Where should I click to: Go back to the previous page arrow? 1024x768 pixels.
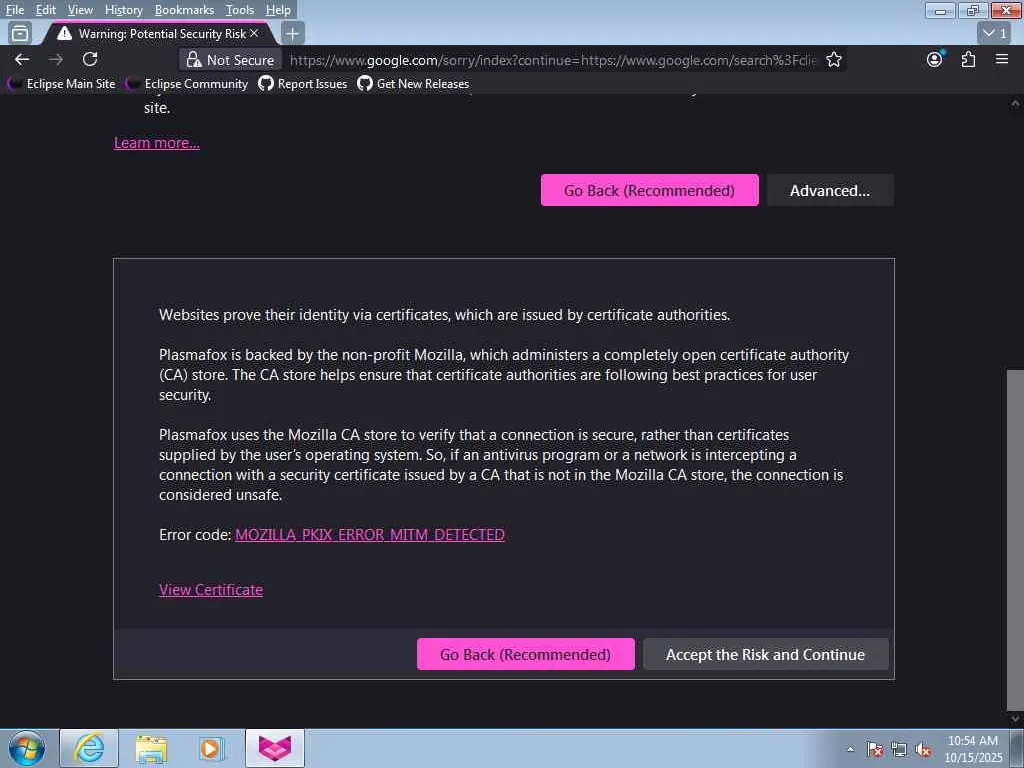(x=22, y=59)
